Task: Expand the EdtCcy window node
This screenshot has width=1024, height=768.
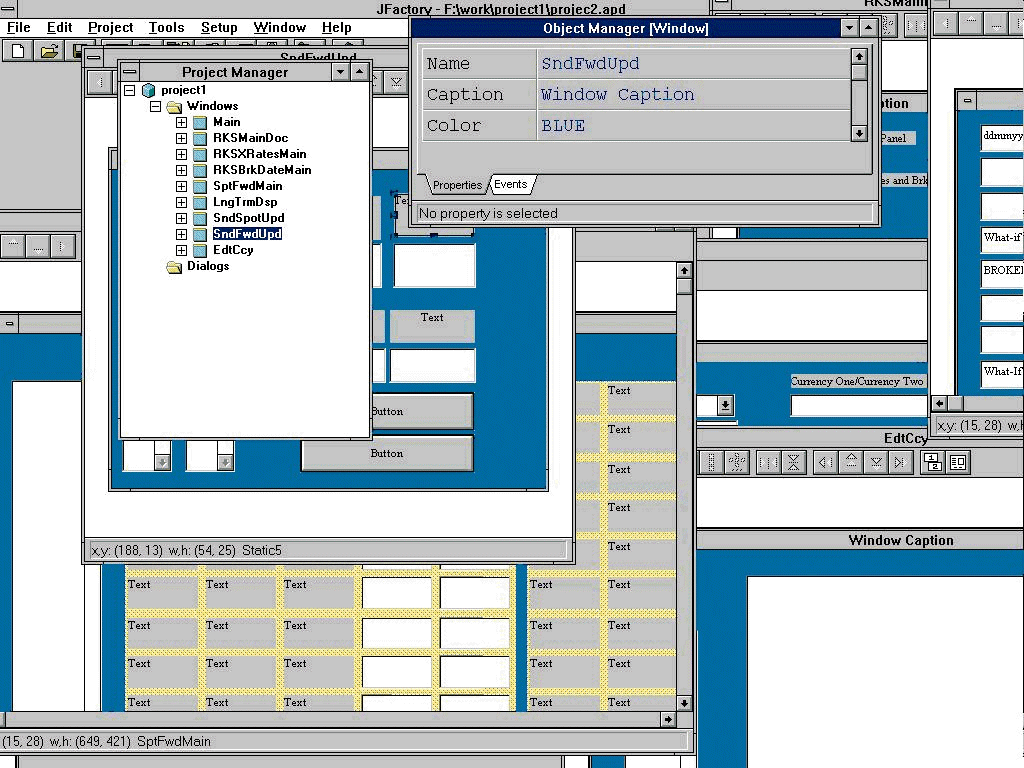Action: click(181, 250)
